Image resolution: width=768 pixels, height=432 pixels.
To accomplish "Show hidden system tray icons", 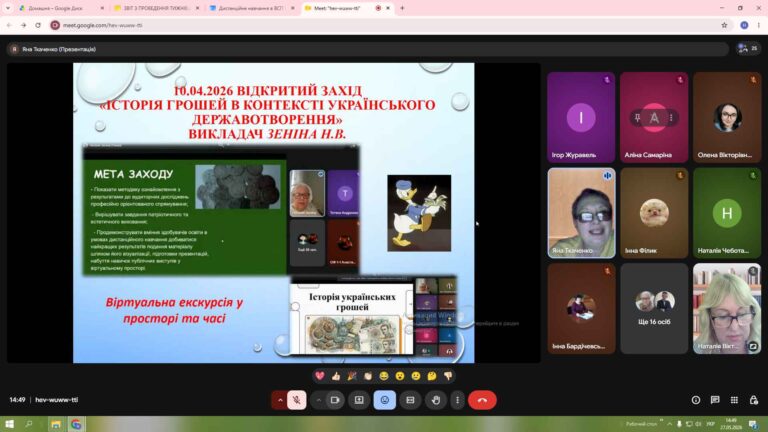I will pyautogui.click(x=669, y=424).
